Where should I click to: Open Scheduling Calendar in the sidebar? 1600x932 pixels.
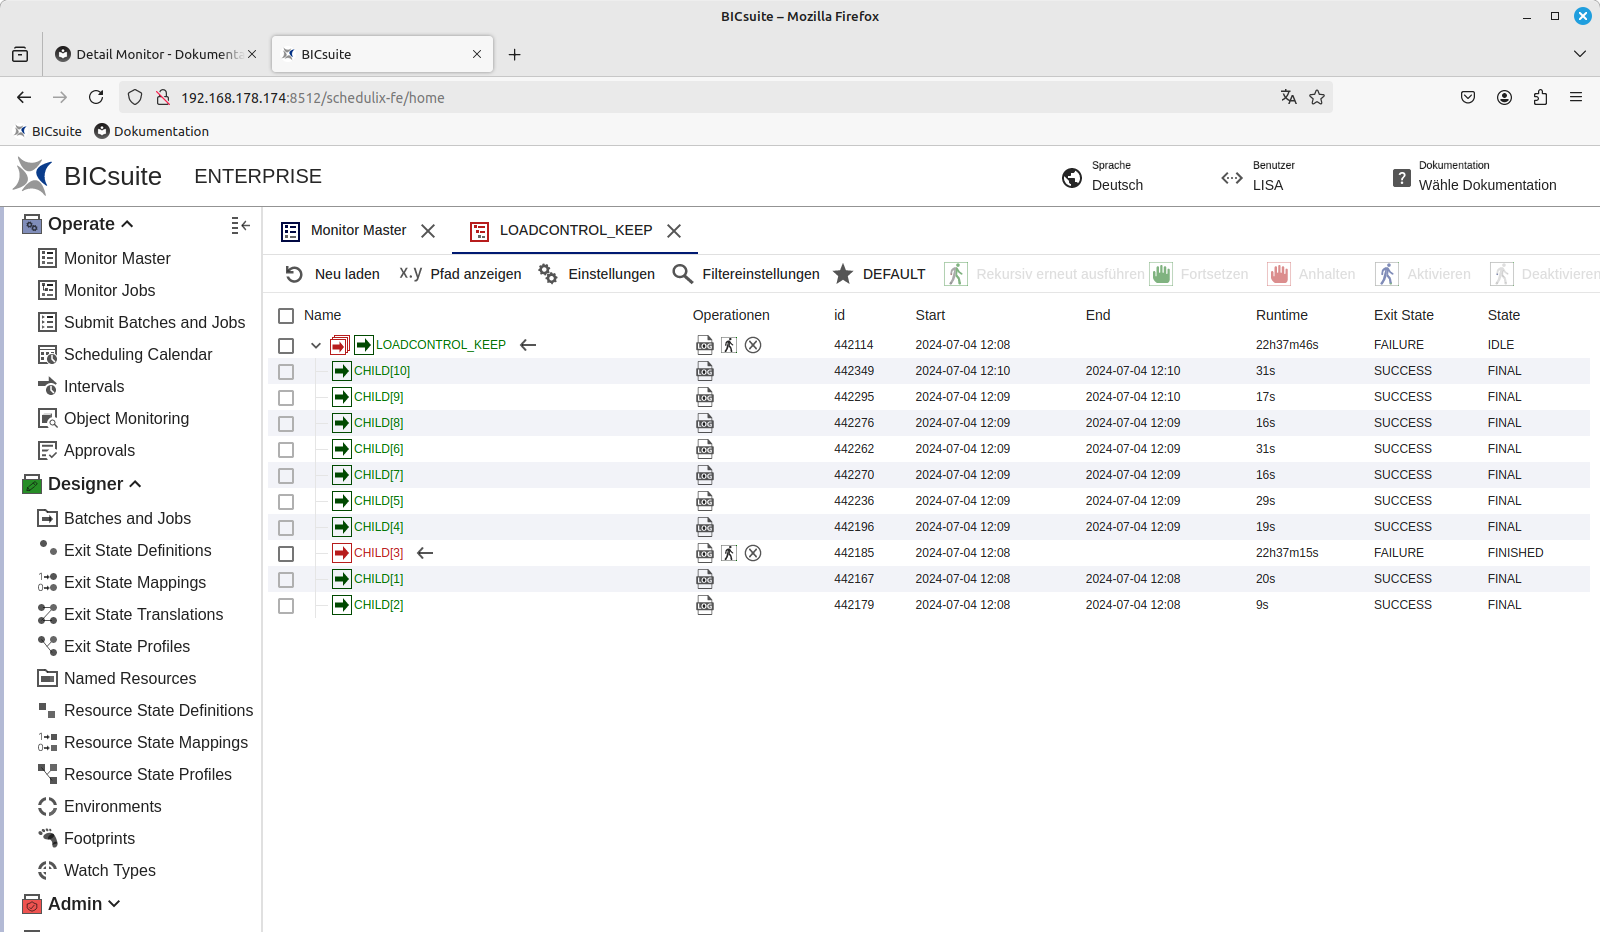pyautogui.click(x=138, y=354)
